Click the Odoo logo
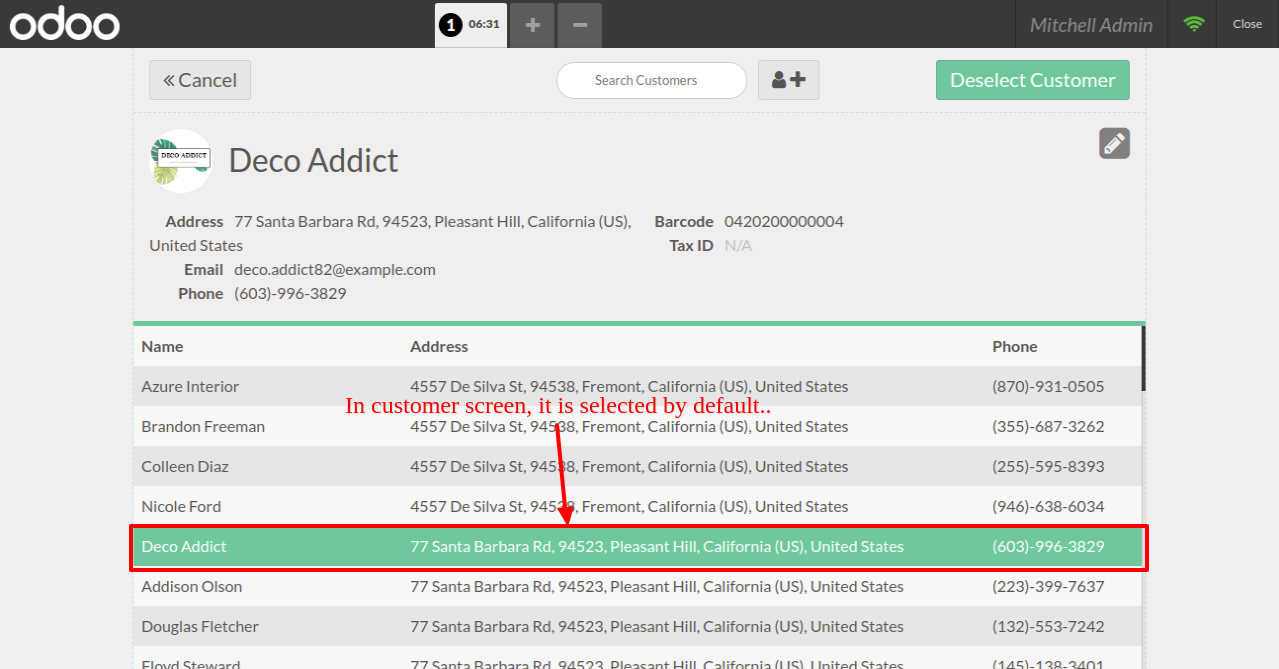Image resolution: width=1279 pixels, height=669 pixels. 64,24
